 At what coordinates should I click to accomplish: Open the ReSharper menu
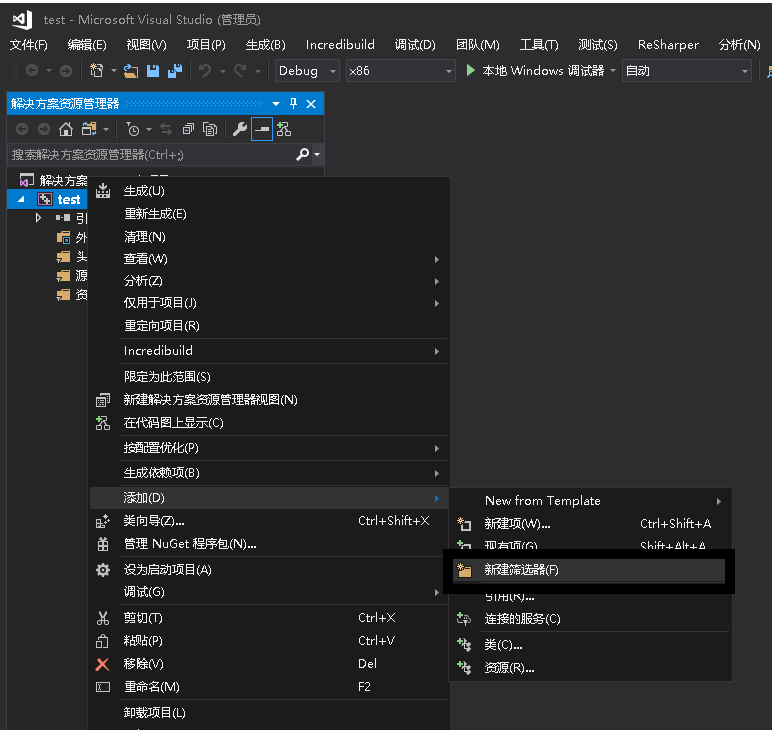click(x=668, y=45)
